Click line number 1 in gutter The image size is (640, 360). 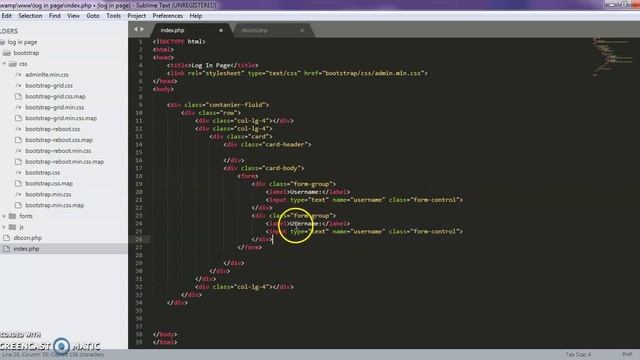tap(141, 42)
